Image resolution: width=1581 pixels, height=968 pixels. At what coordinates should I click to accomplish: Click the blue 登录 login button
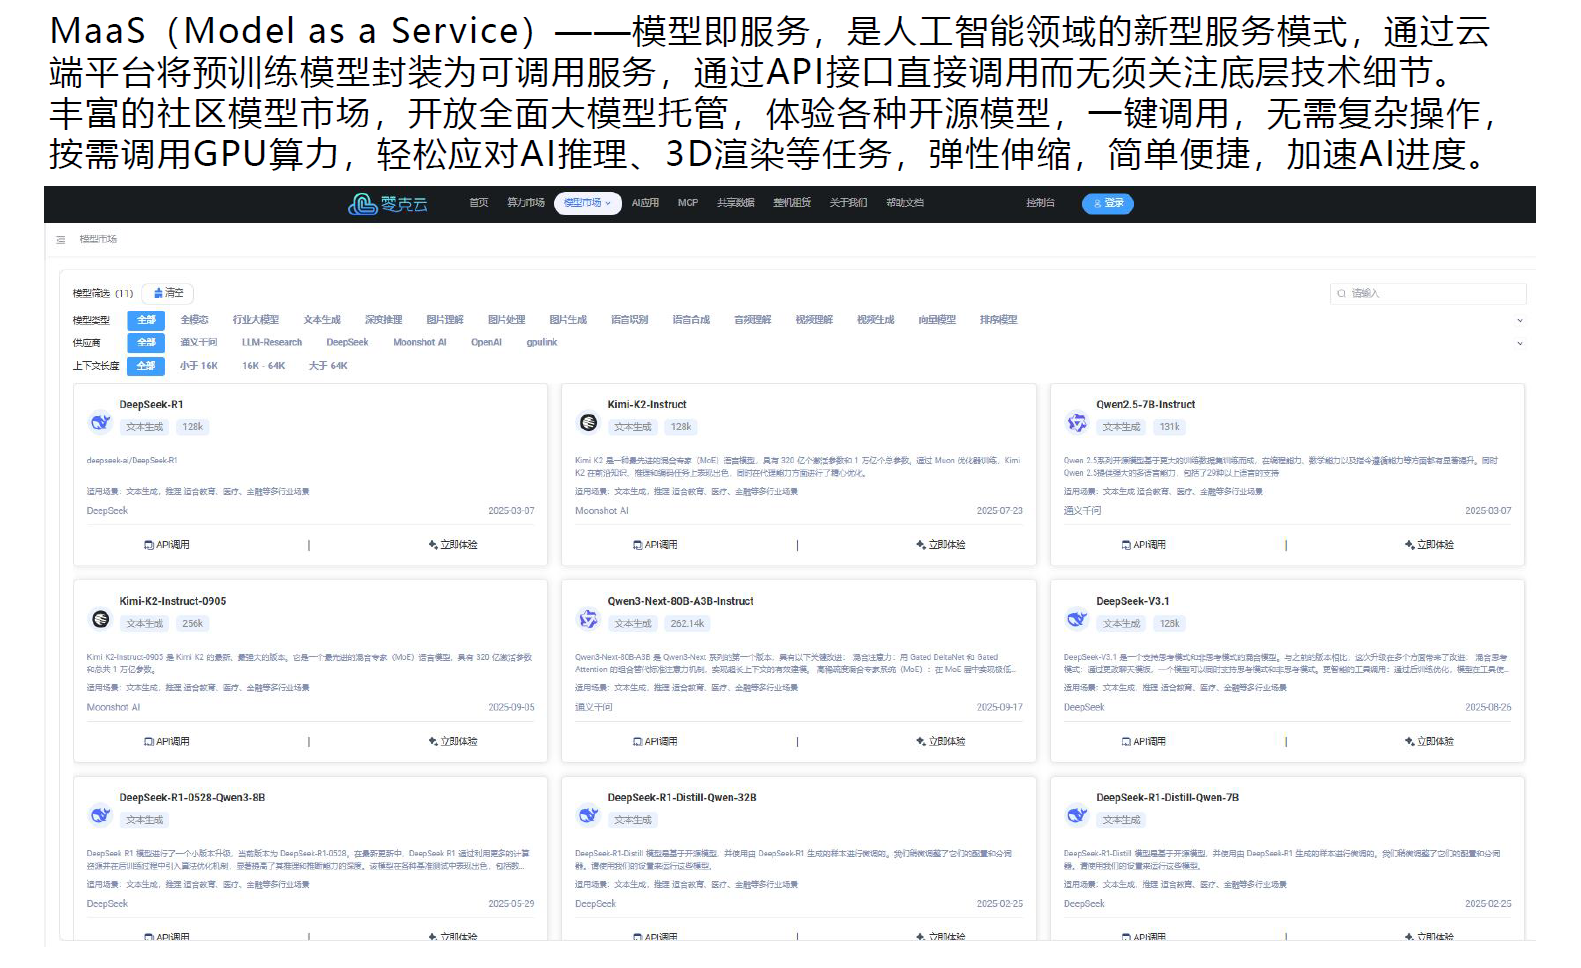pos(1108,204)
